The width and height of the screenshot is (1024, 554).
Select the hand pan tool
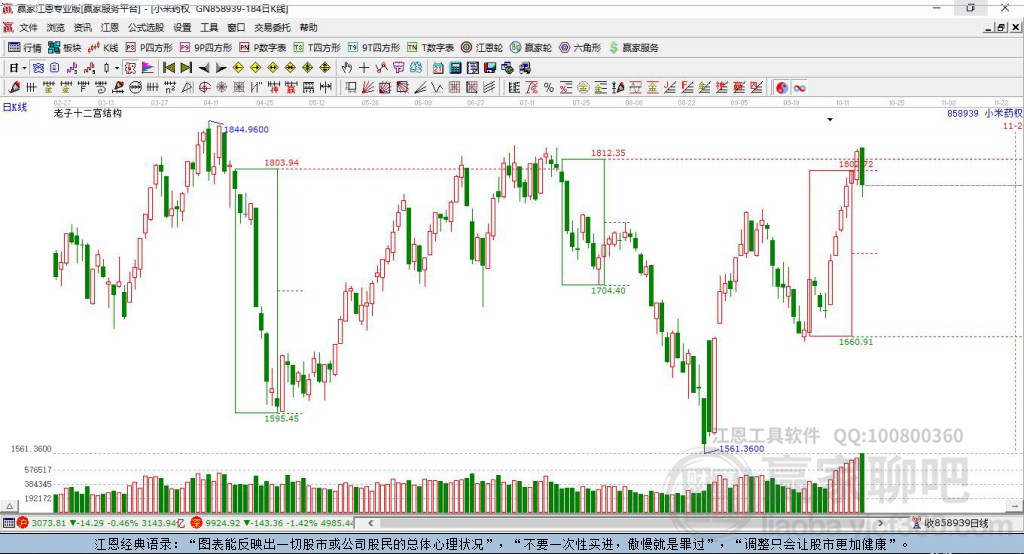point(347,67)
